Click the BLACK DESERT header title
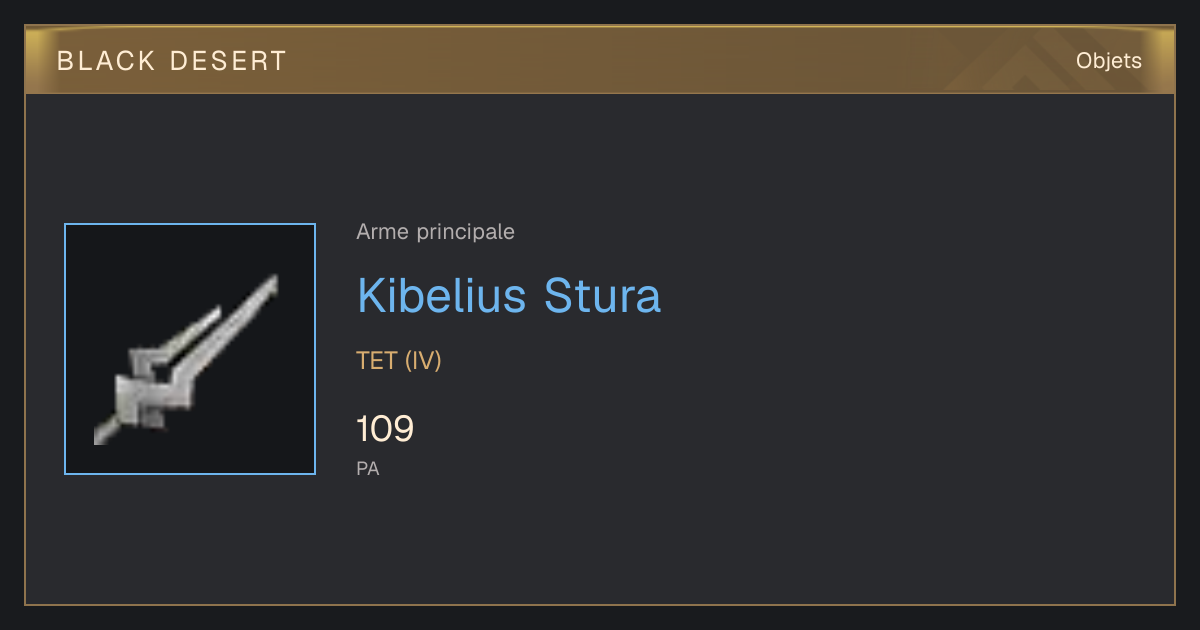The height and width of the screenshot is (630, 1200). [172, 61]
